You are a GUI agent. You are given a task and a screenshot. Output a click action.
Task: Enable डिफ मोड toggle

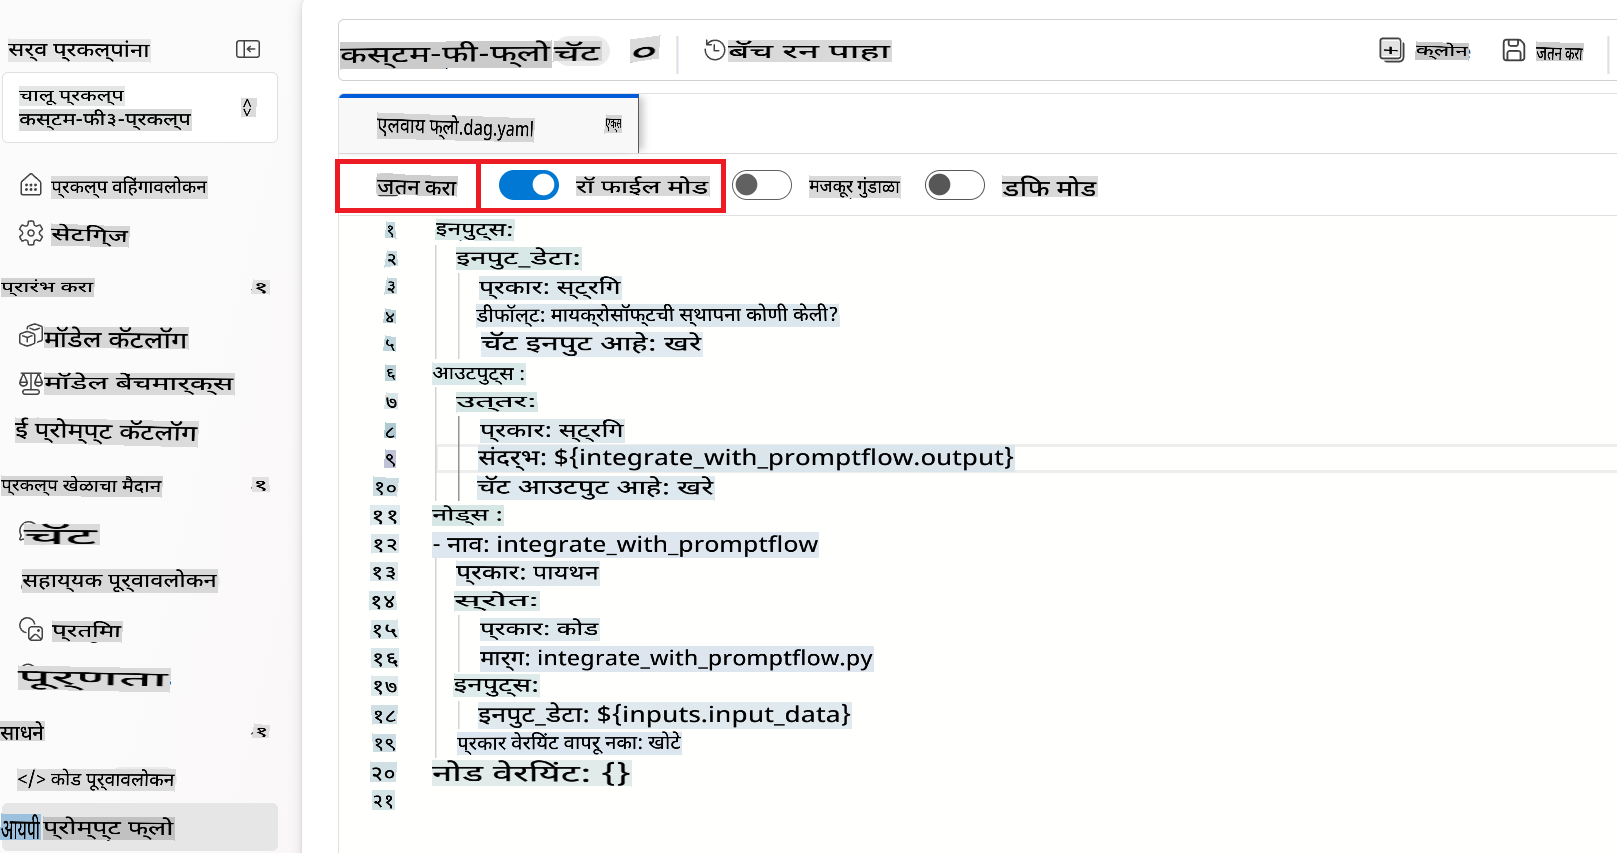[x=955, y=185]
